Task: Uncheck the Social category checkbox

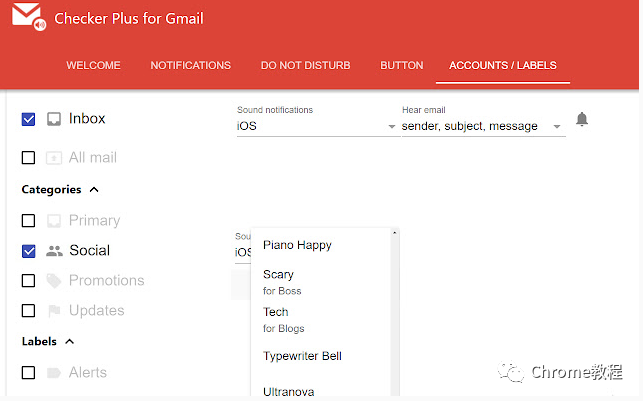Action: pyautogui.click(x=28, y=251)
